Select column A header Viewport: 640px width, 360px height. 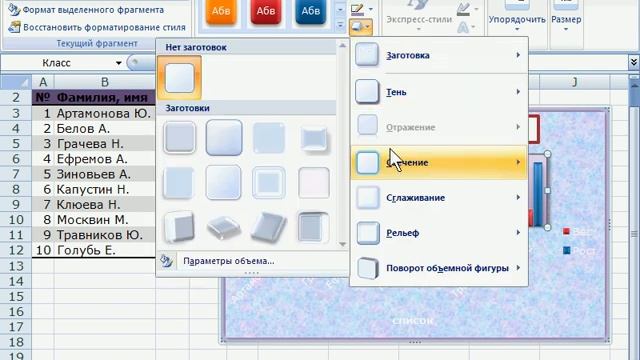pyautogui.click(x=43, y=82)
